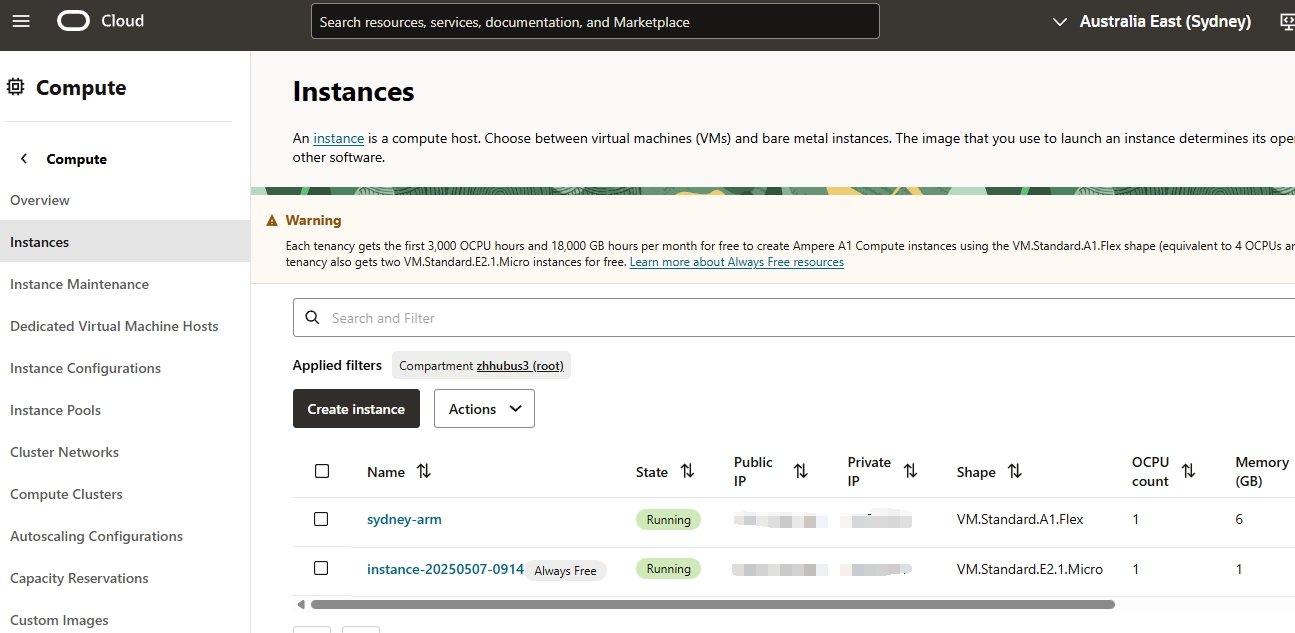Click the Running status of instance-20250507-0914
Screen dimensions: 1295x633
(x=668, y=569)
